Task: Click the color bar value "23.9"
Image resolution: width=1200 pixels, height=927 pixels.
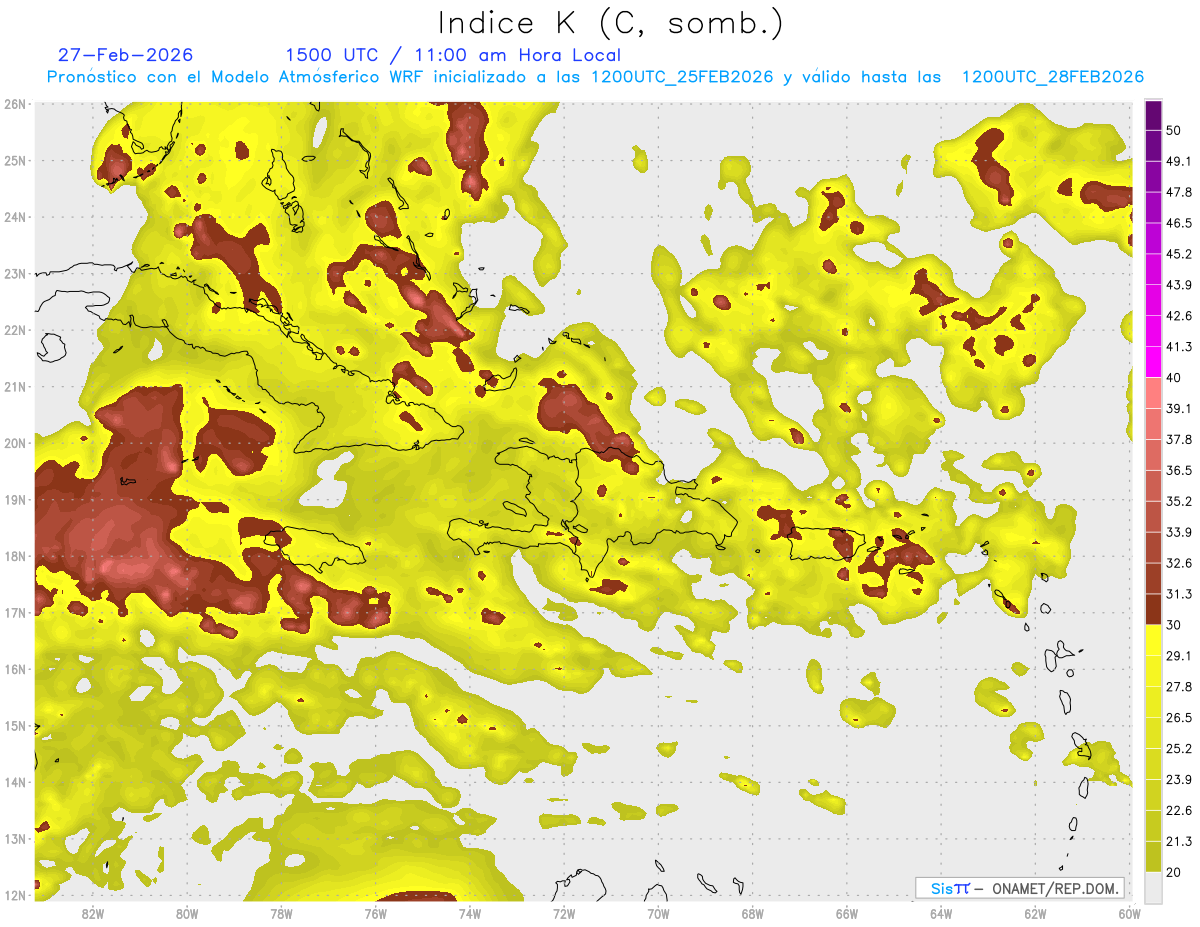Action: [1179, 780]
